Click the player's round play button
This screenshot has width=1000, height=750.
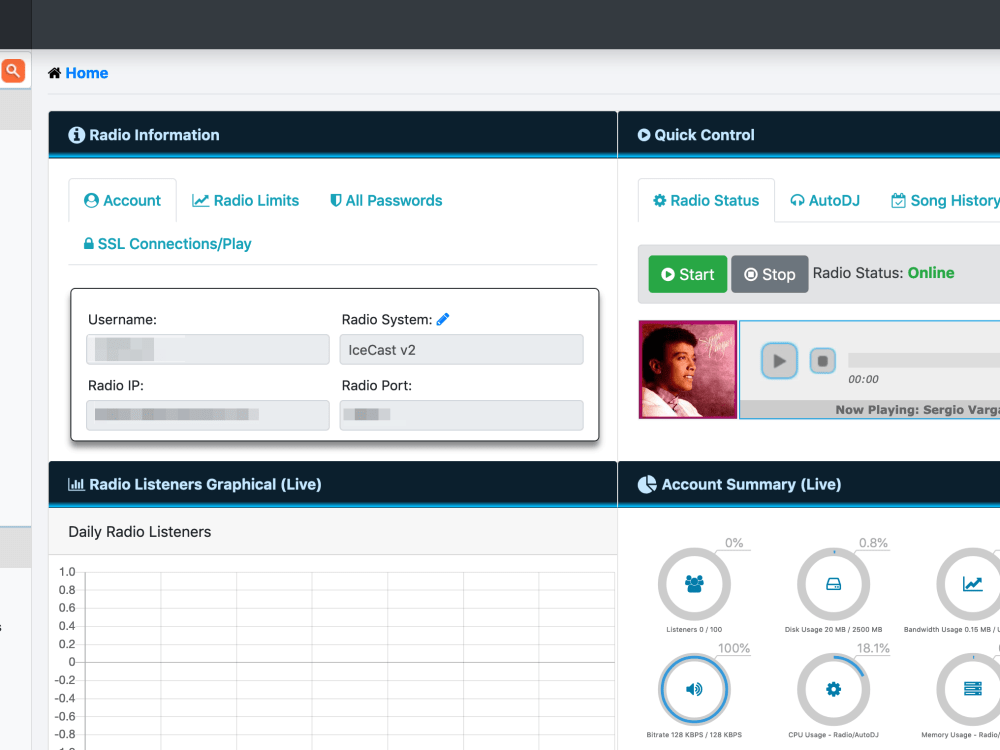pyautogui.click(x=779, y=361)
